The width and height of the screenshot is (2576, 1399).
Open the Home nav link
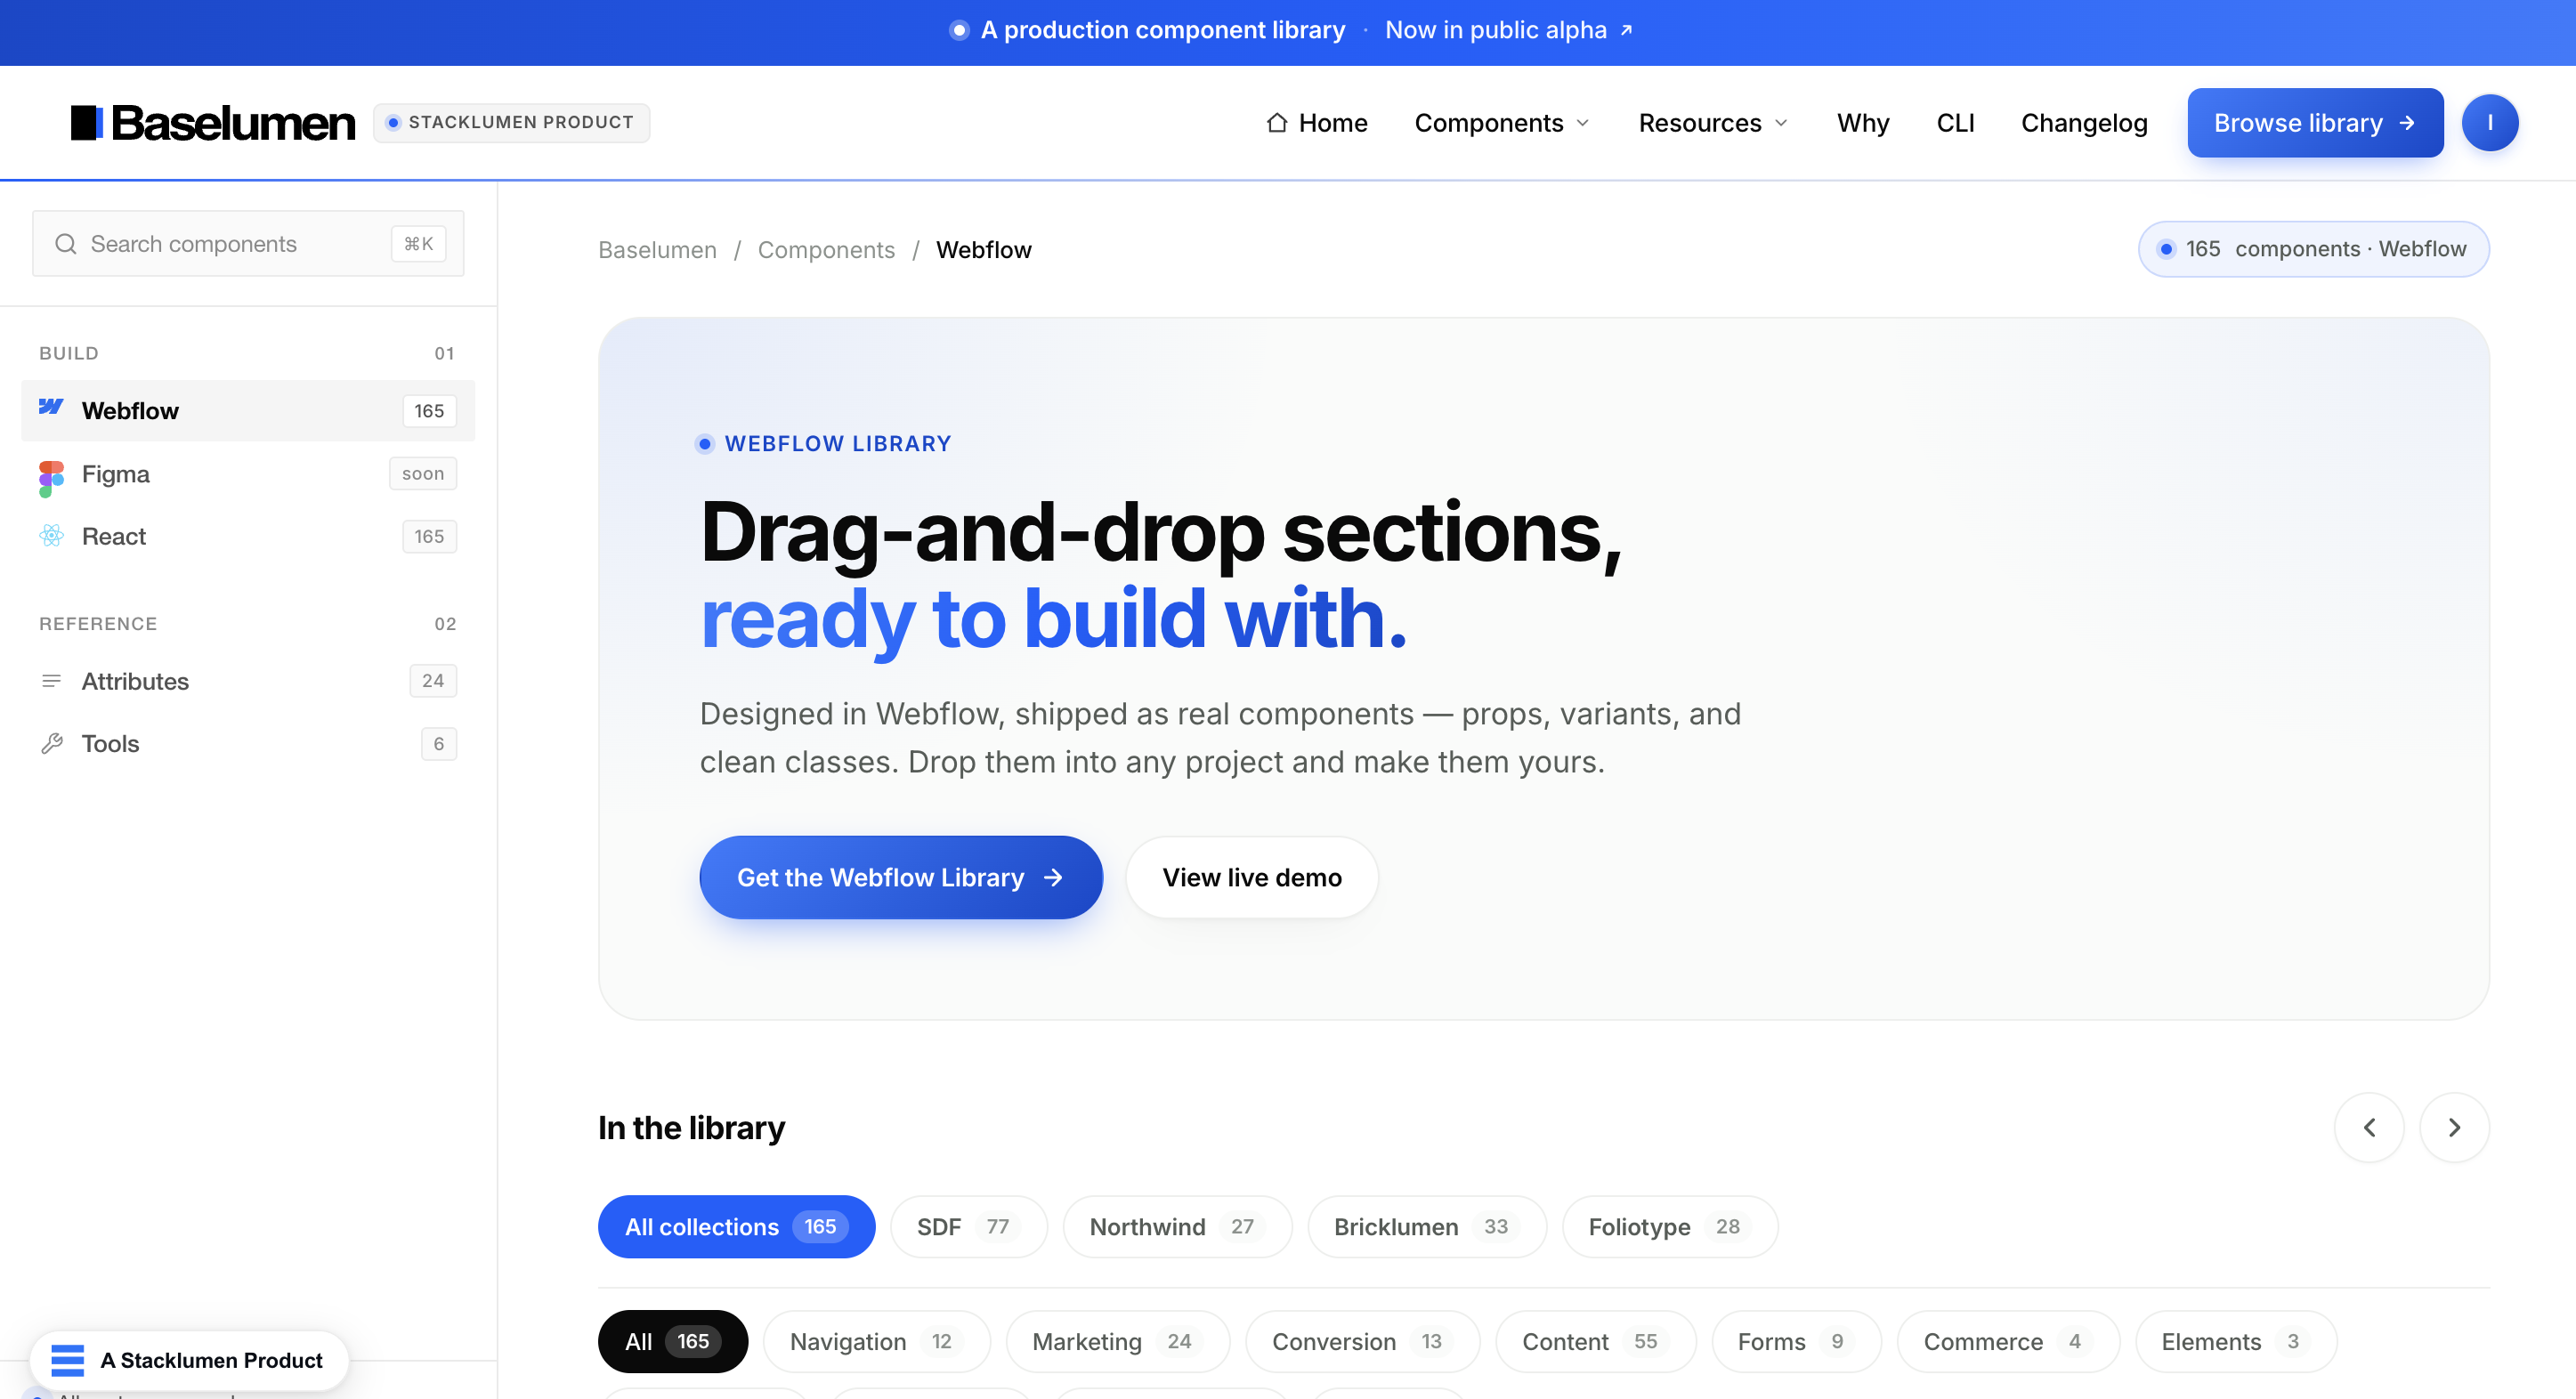pos(1316,123)
